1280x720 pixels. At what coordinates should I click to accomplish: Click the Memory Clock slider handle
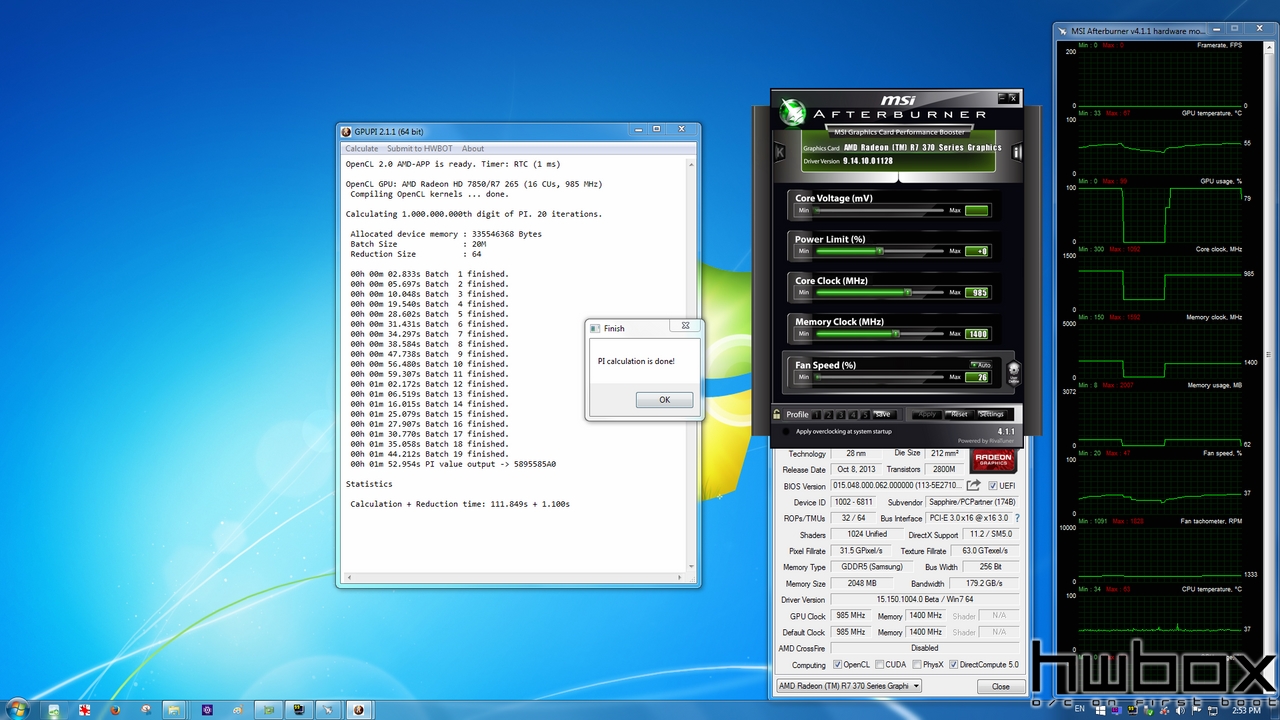tap(896, 333)
